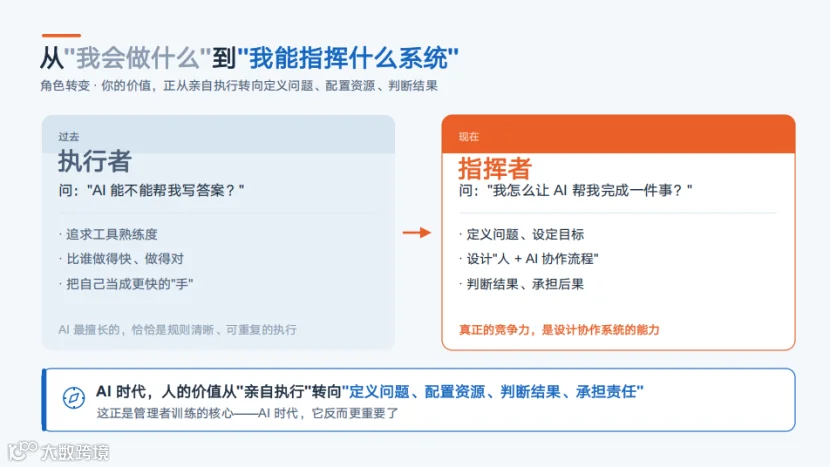Click footnote "AI 最擅长的，恰恰是规则清晰、可重复的执行"
Screen dimensions: 830x468
click(177, 330)
